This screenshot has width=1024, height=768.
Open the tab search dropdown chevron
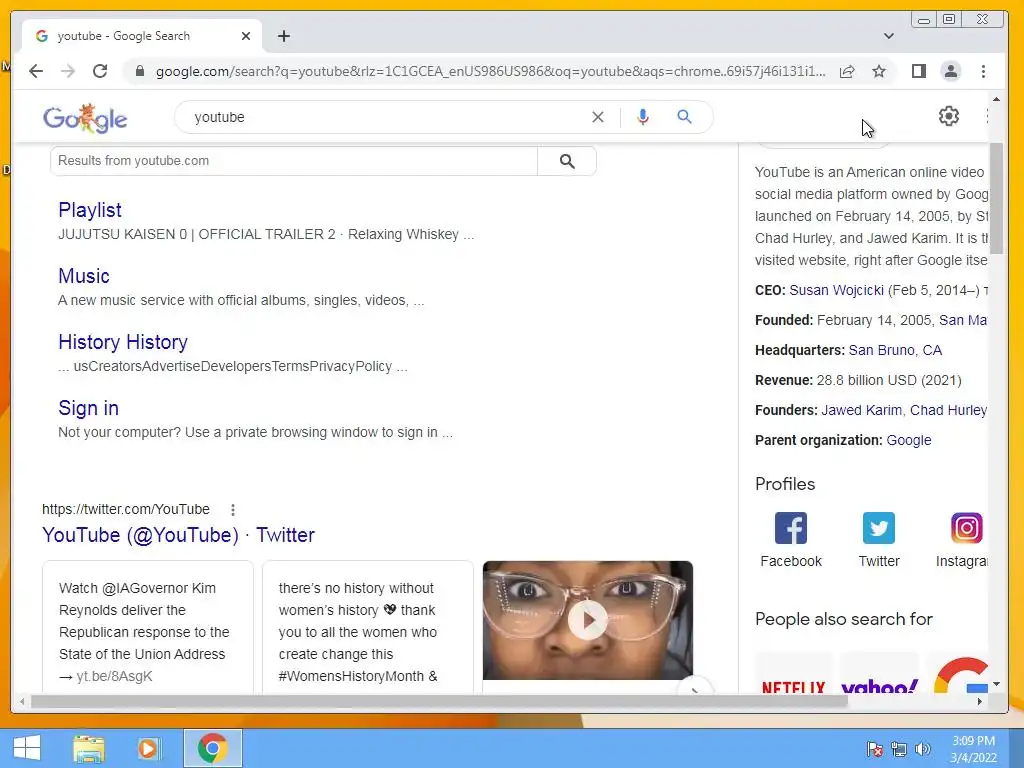tap(889, 36)
